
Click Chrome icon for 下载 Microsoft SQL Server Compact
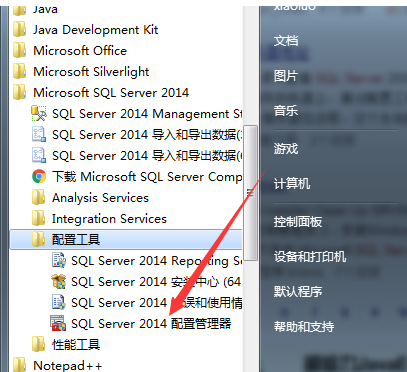pos(39,176)
